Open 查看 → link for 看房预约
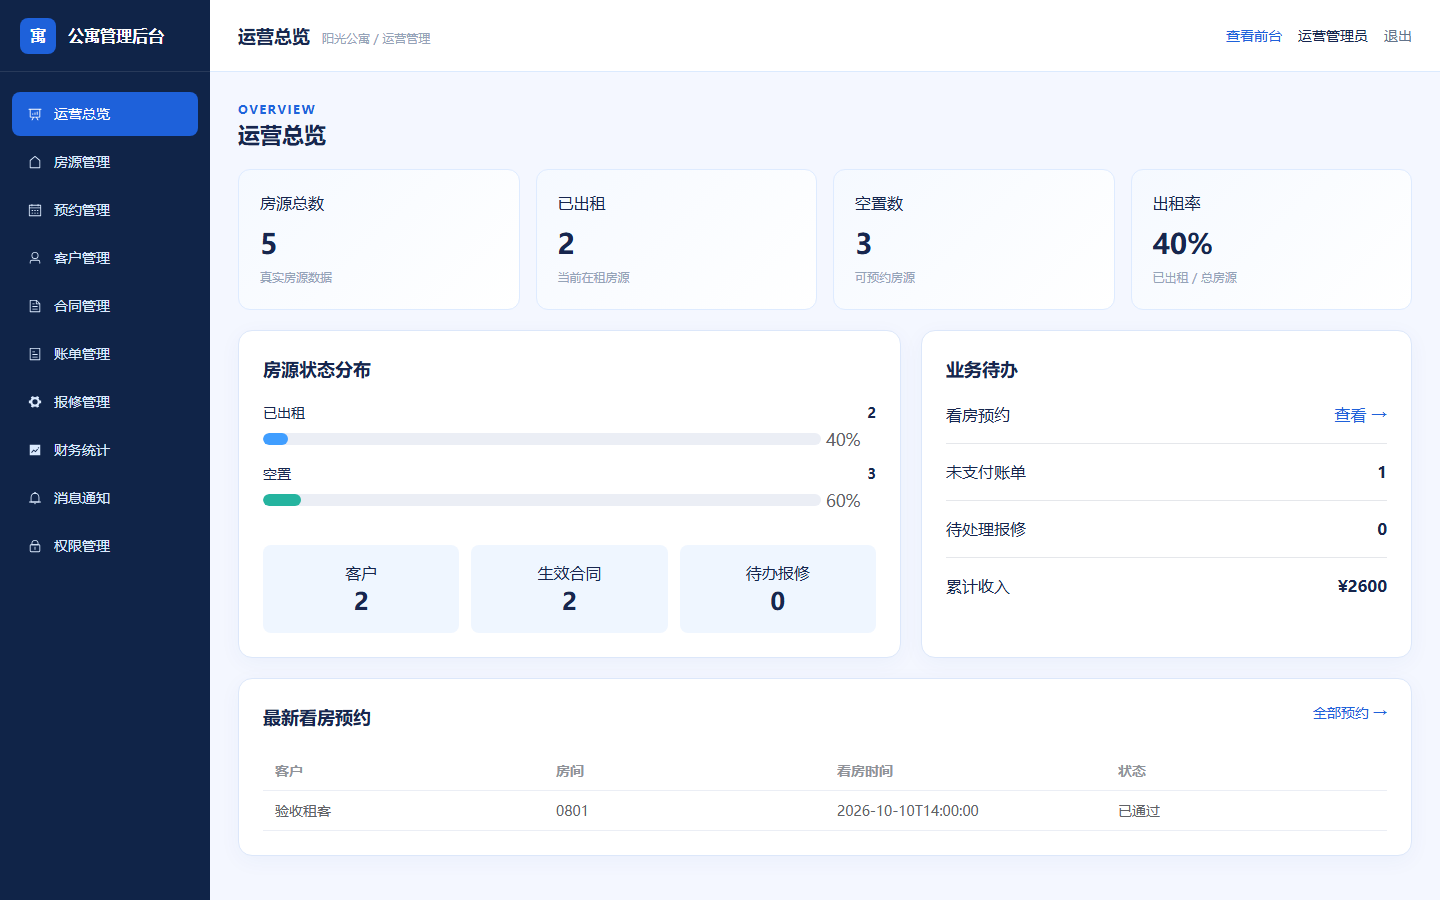 coord(1360,415)
